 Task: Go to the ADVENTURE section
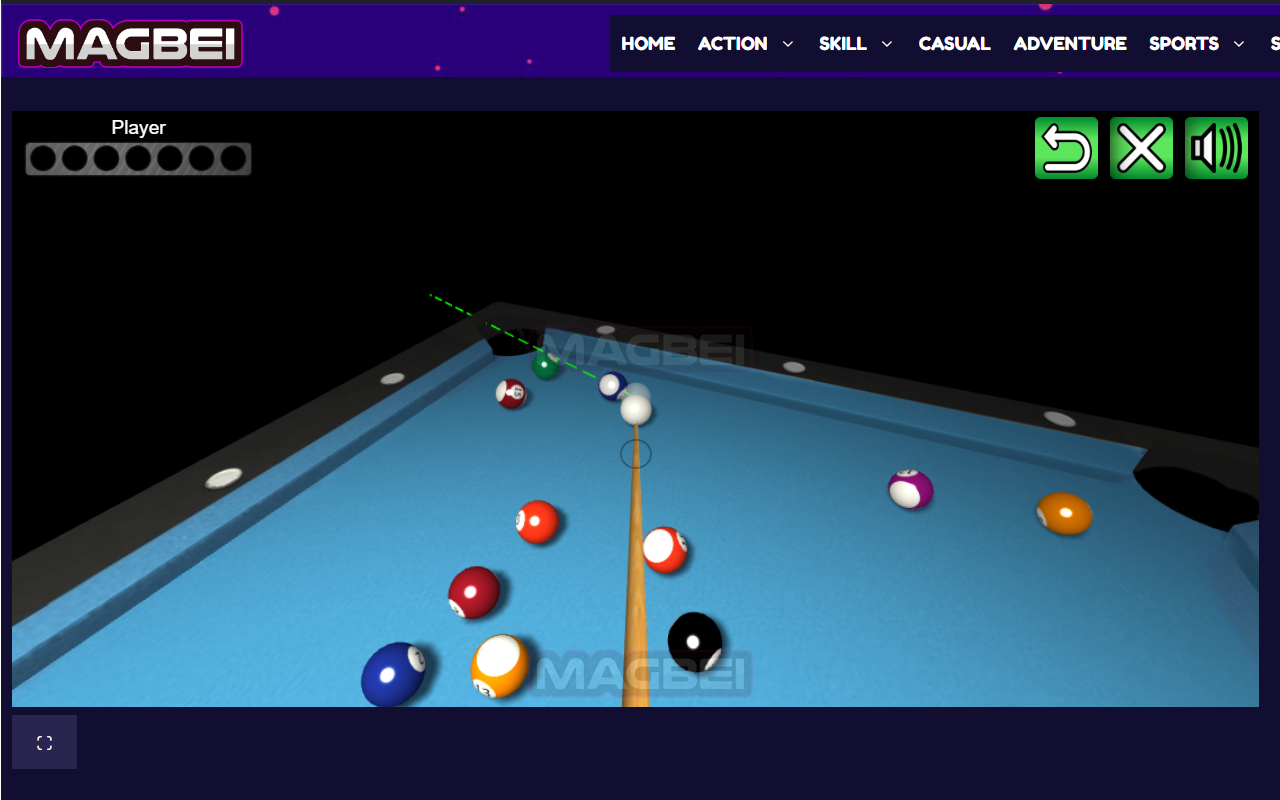1070,43
